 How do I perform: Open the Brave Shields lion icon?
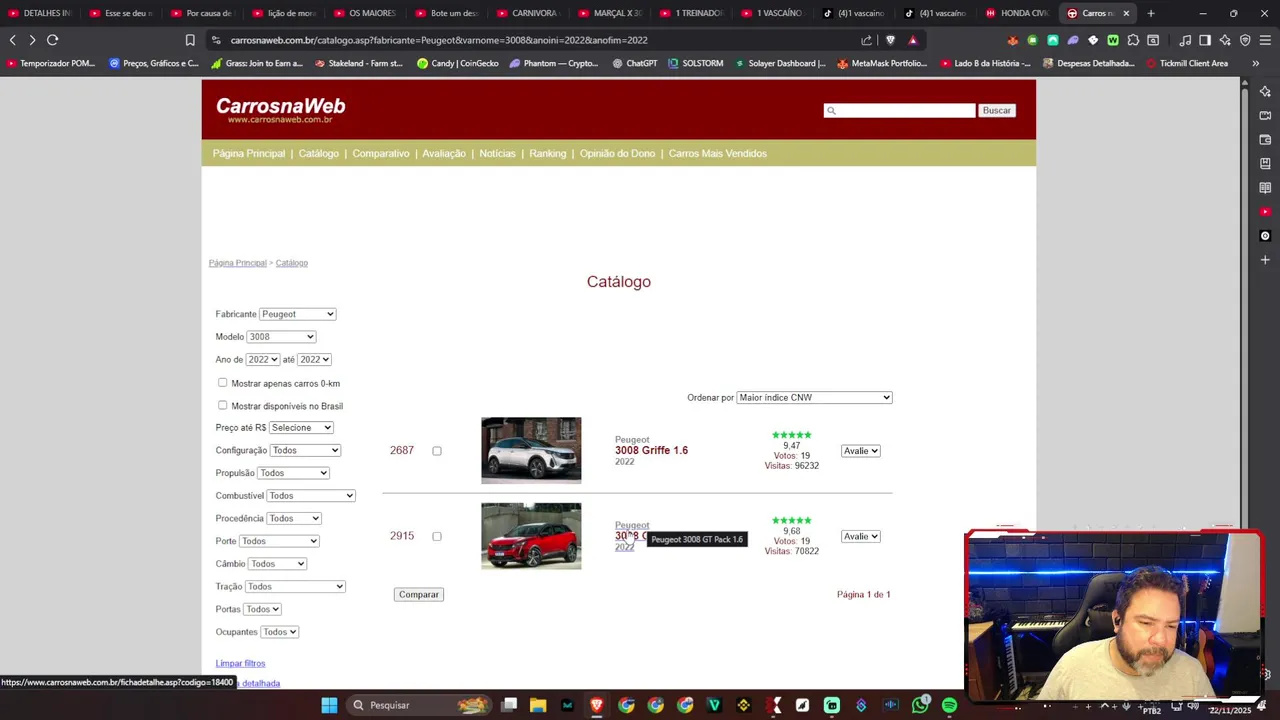pos(890,40)
